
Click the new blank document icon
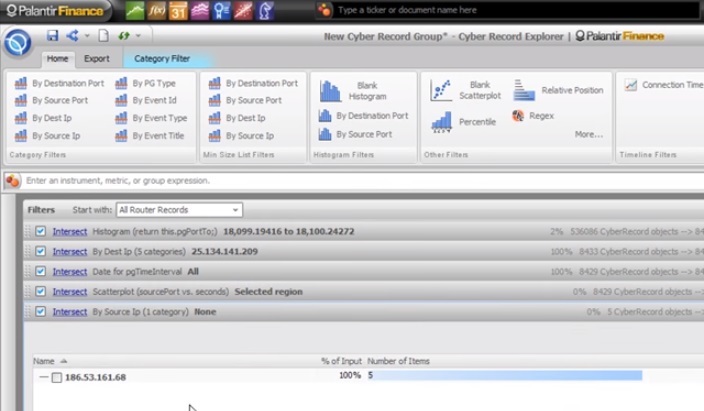pyautogui.click(x=104, y=35)
